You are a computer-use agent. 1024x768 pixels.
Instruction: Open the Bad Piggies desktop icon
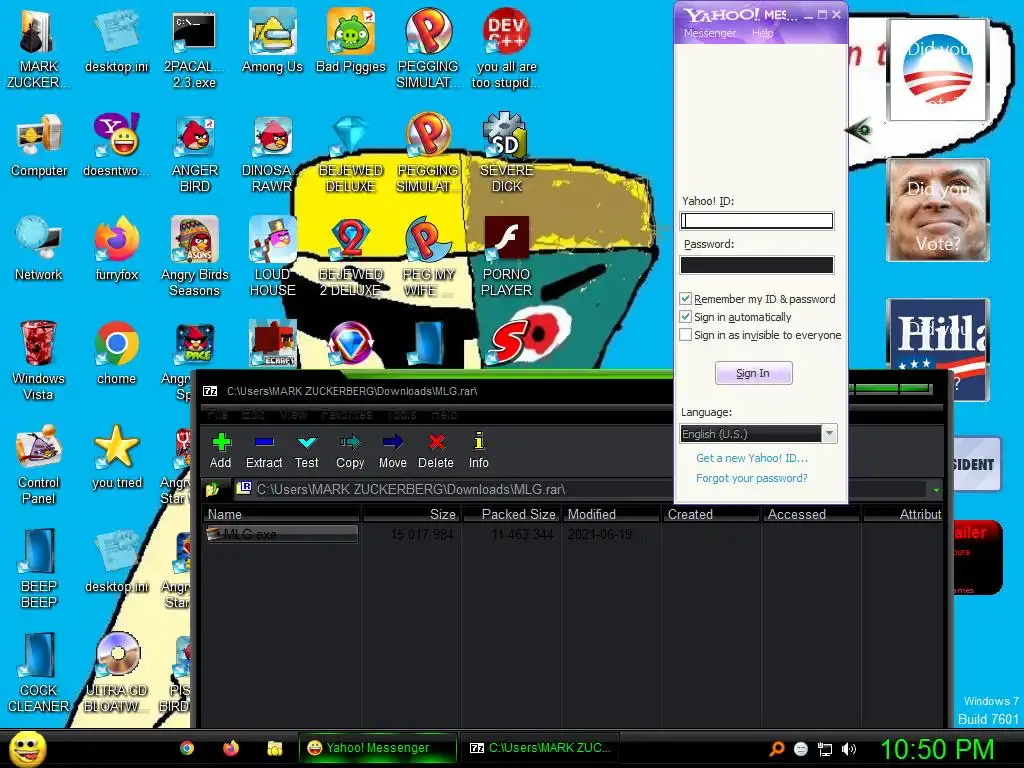(351, 41)
